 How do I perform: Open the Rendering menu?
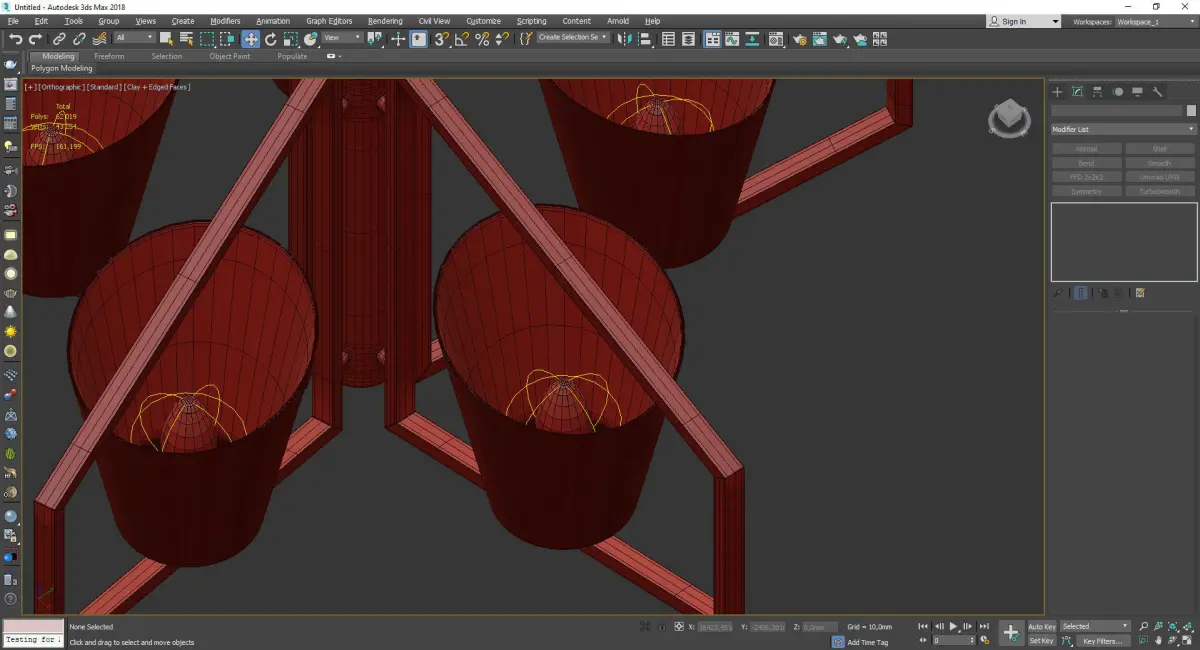[385, 21]
